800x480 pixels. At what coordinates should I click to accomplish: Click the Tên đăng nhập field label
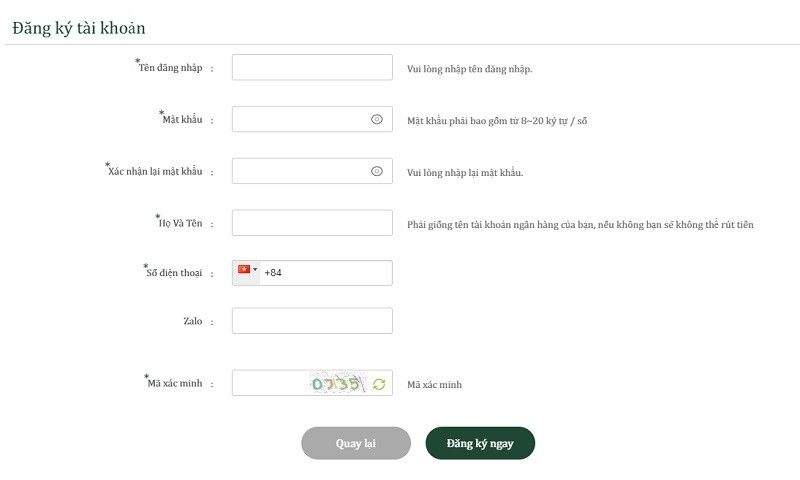171,68
